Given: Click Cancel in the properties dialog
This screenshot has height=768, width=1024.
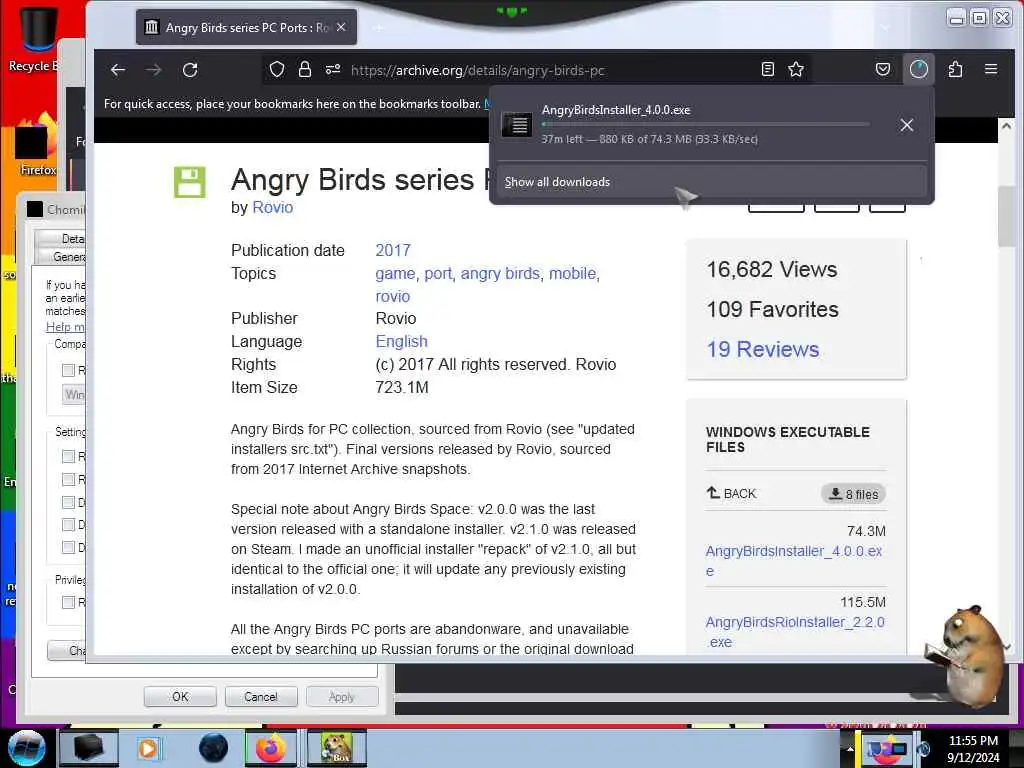Looking at the screenshot, I should (261, 697).
